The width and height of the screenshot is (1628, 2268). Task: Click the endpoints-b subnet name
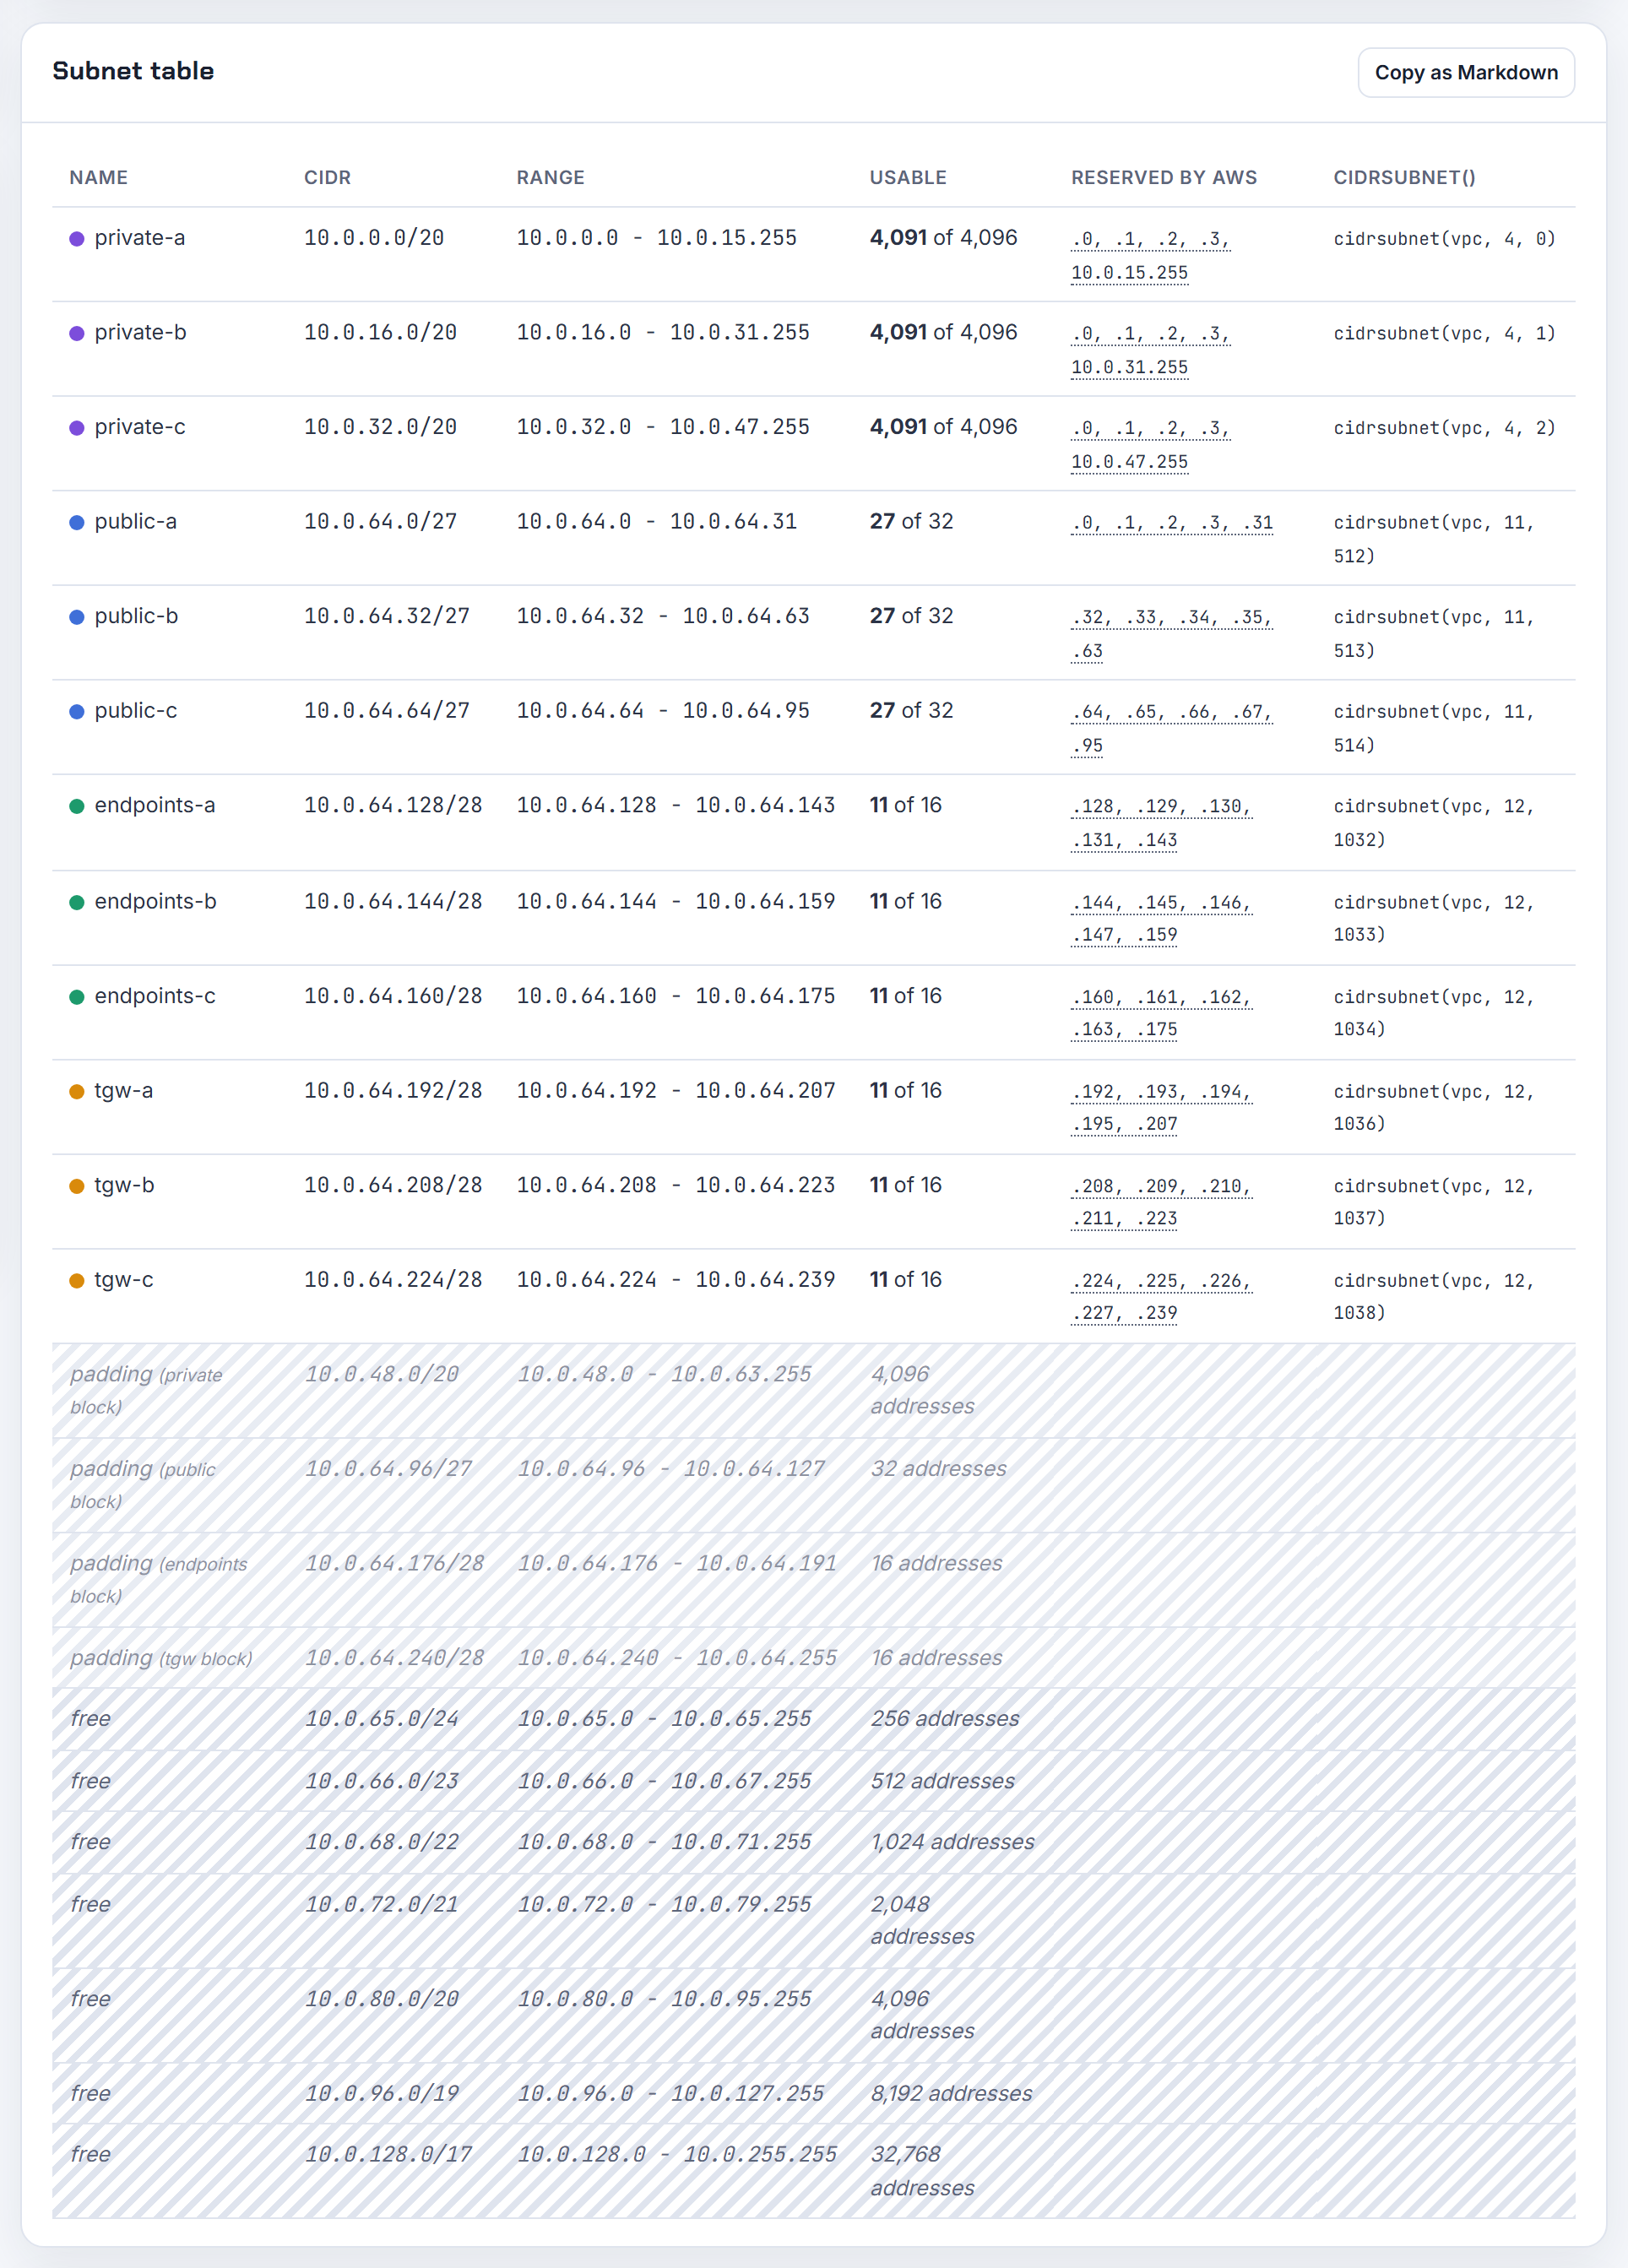click(x=155, y=901)
